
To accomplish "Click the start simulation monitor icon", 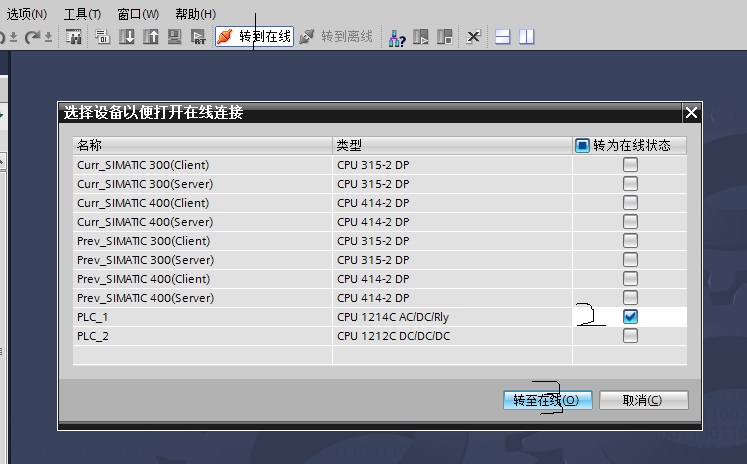I will point(174,37).
